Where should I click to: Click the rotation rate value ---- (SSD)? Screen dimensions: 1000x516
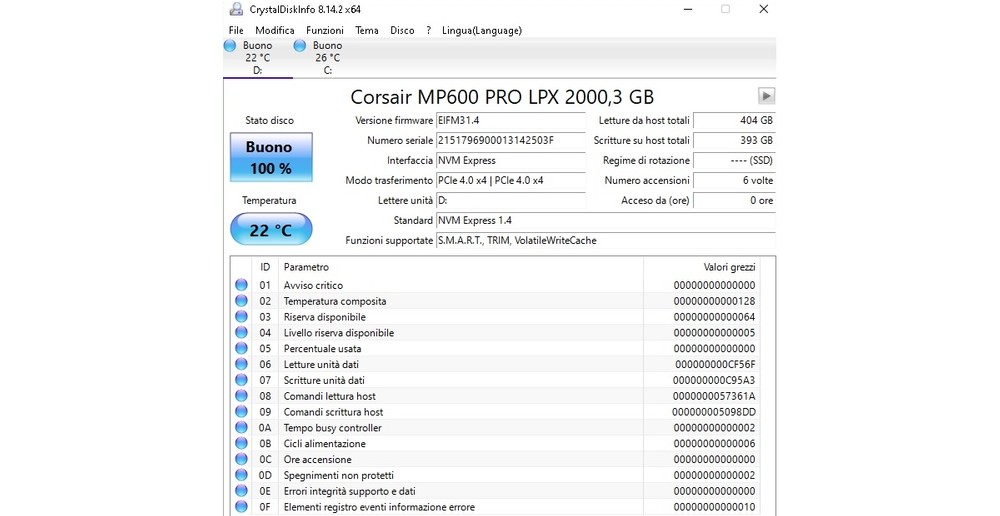(x=734, y=160)
